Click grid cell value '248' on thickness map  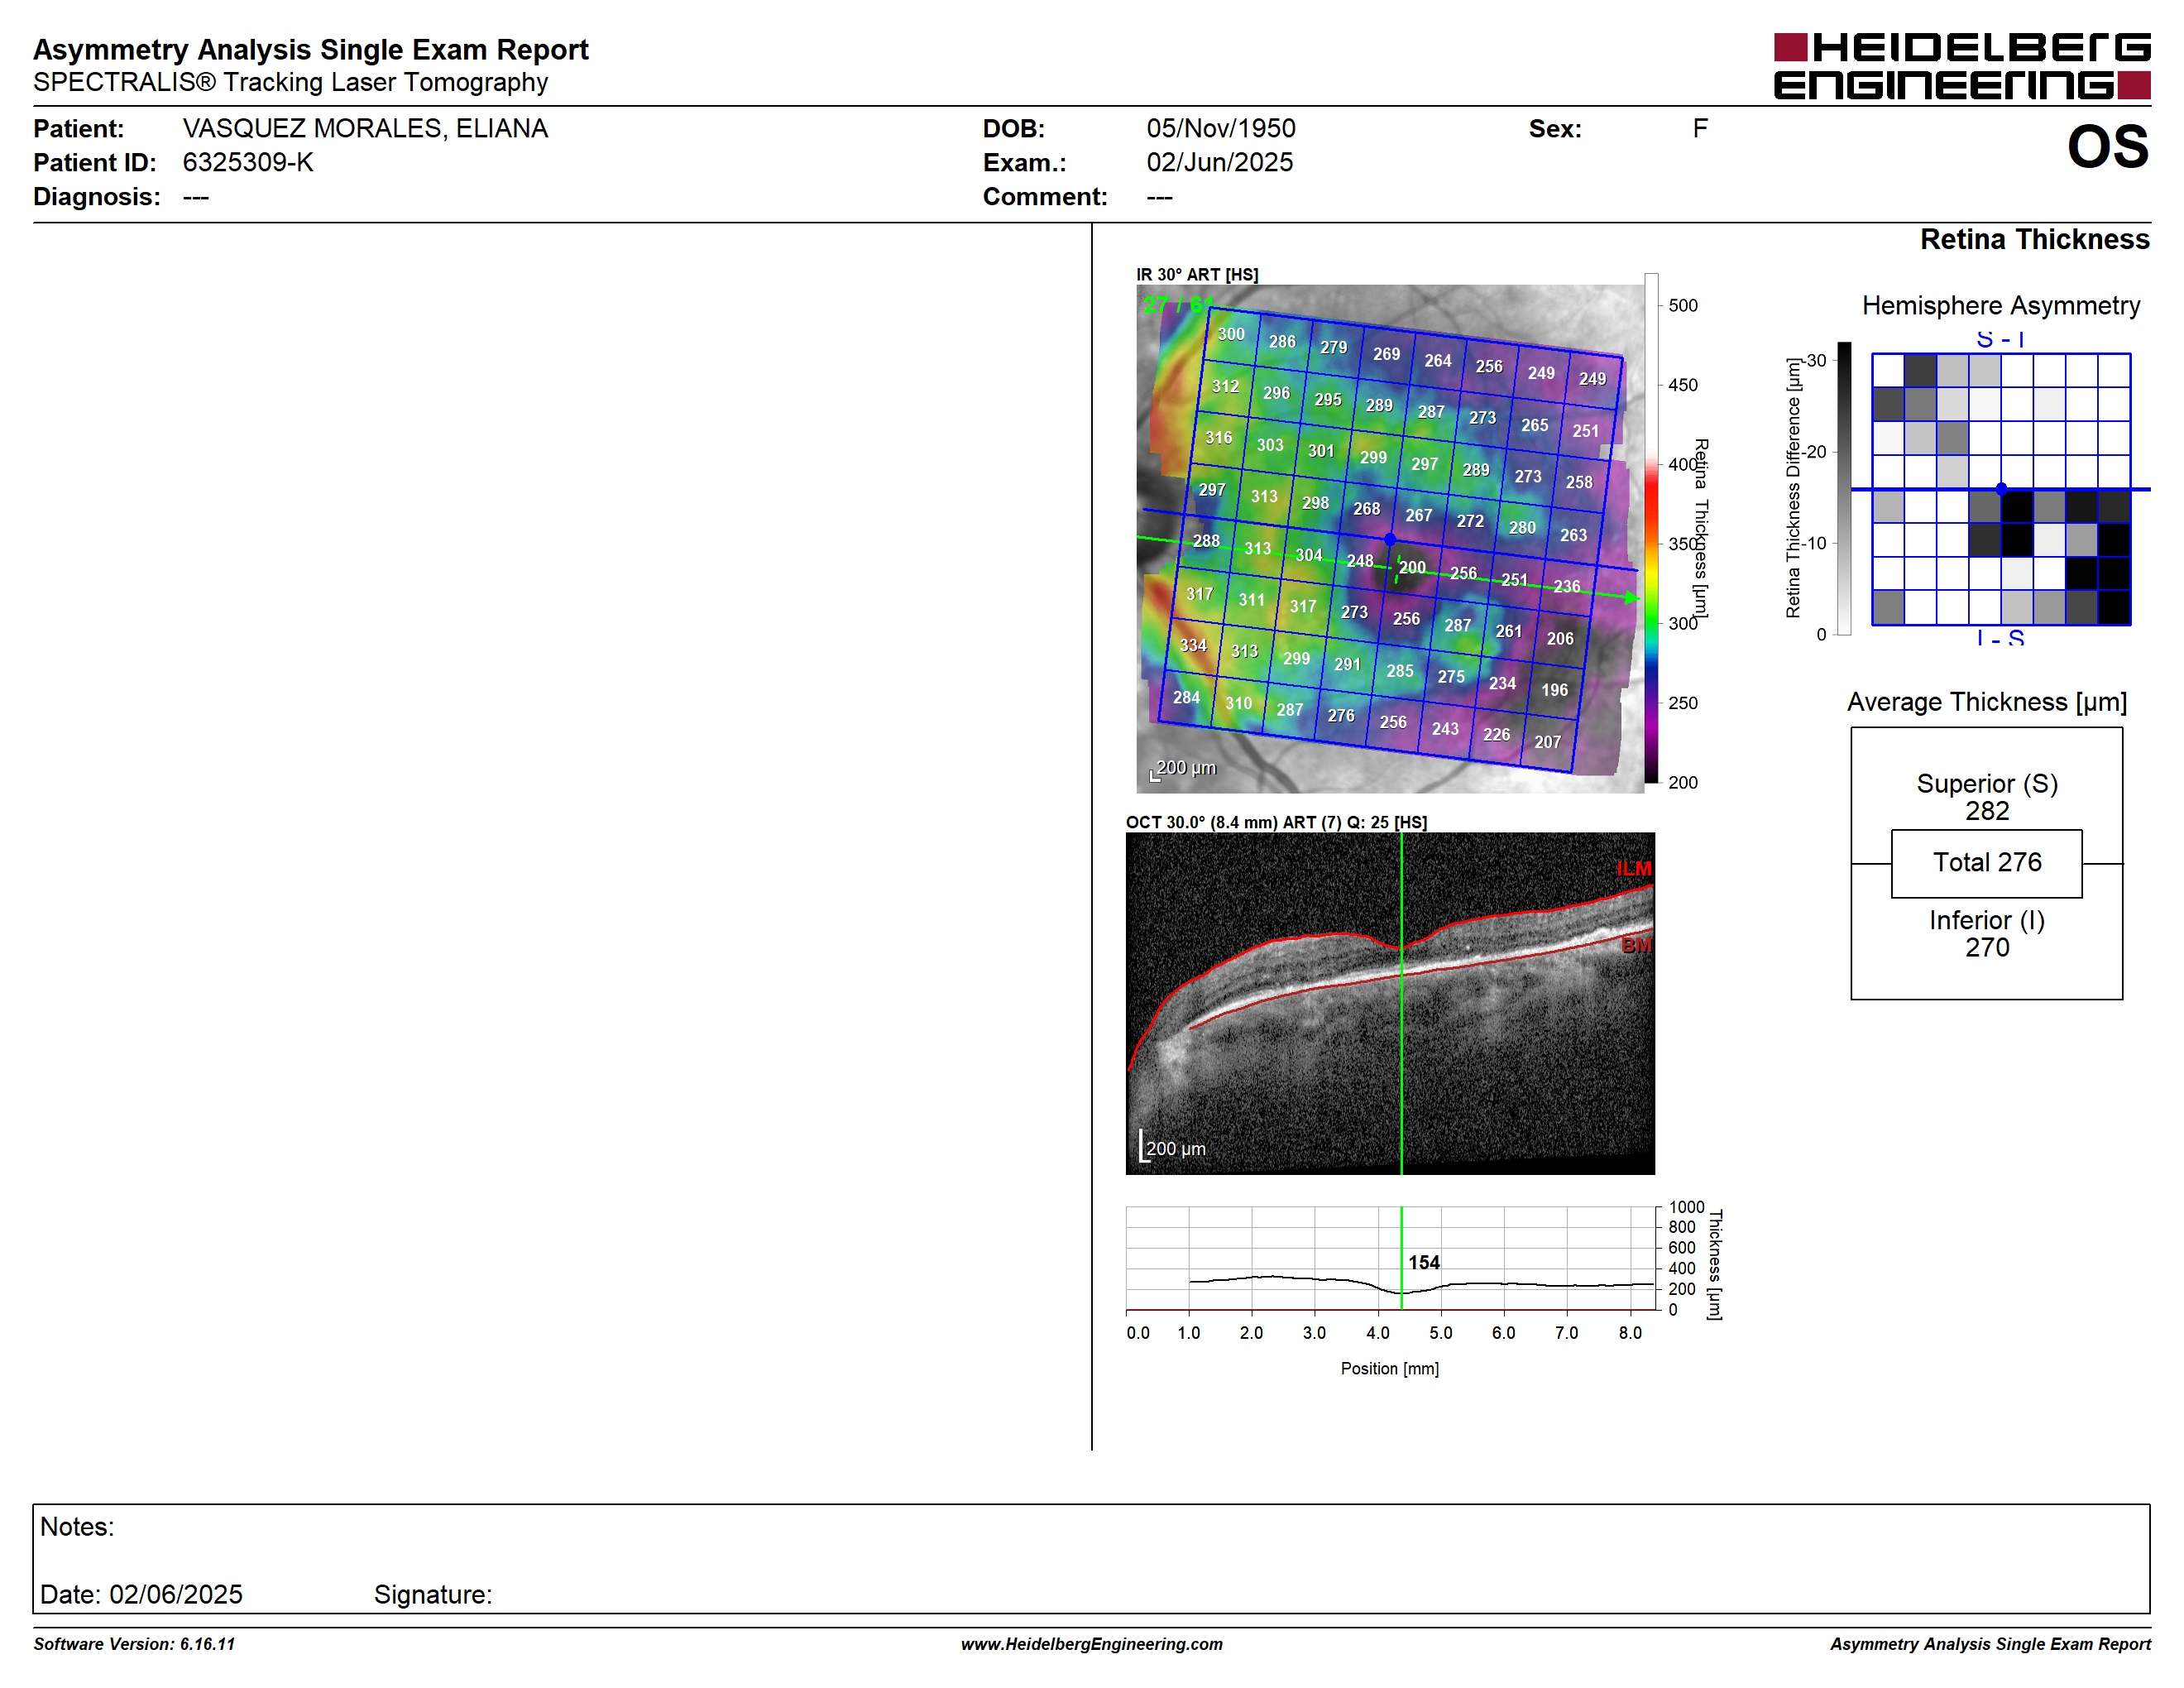[x=1360, y=561]
